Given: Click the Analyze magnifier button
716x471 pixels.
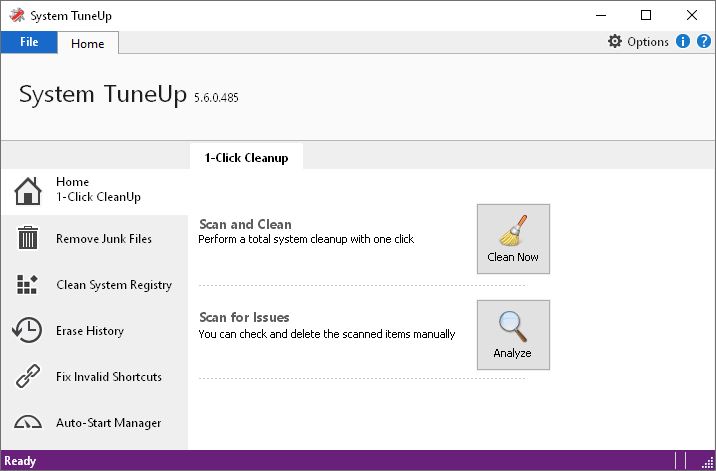Looking at the screenshot, I should pos(513,334).
